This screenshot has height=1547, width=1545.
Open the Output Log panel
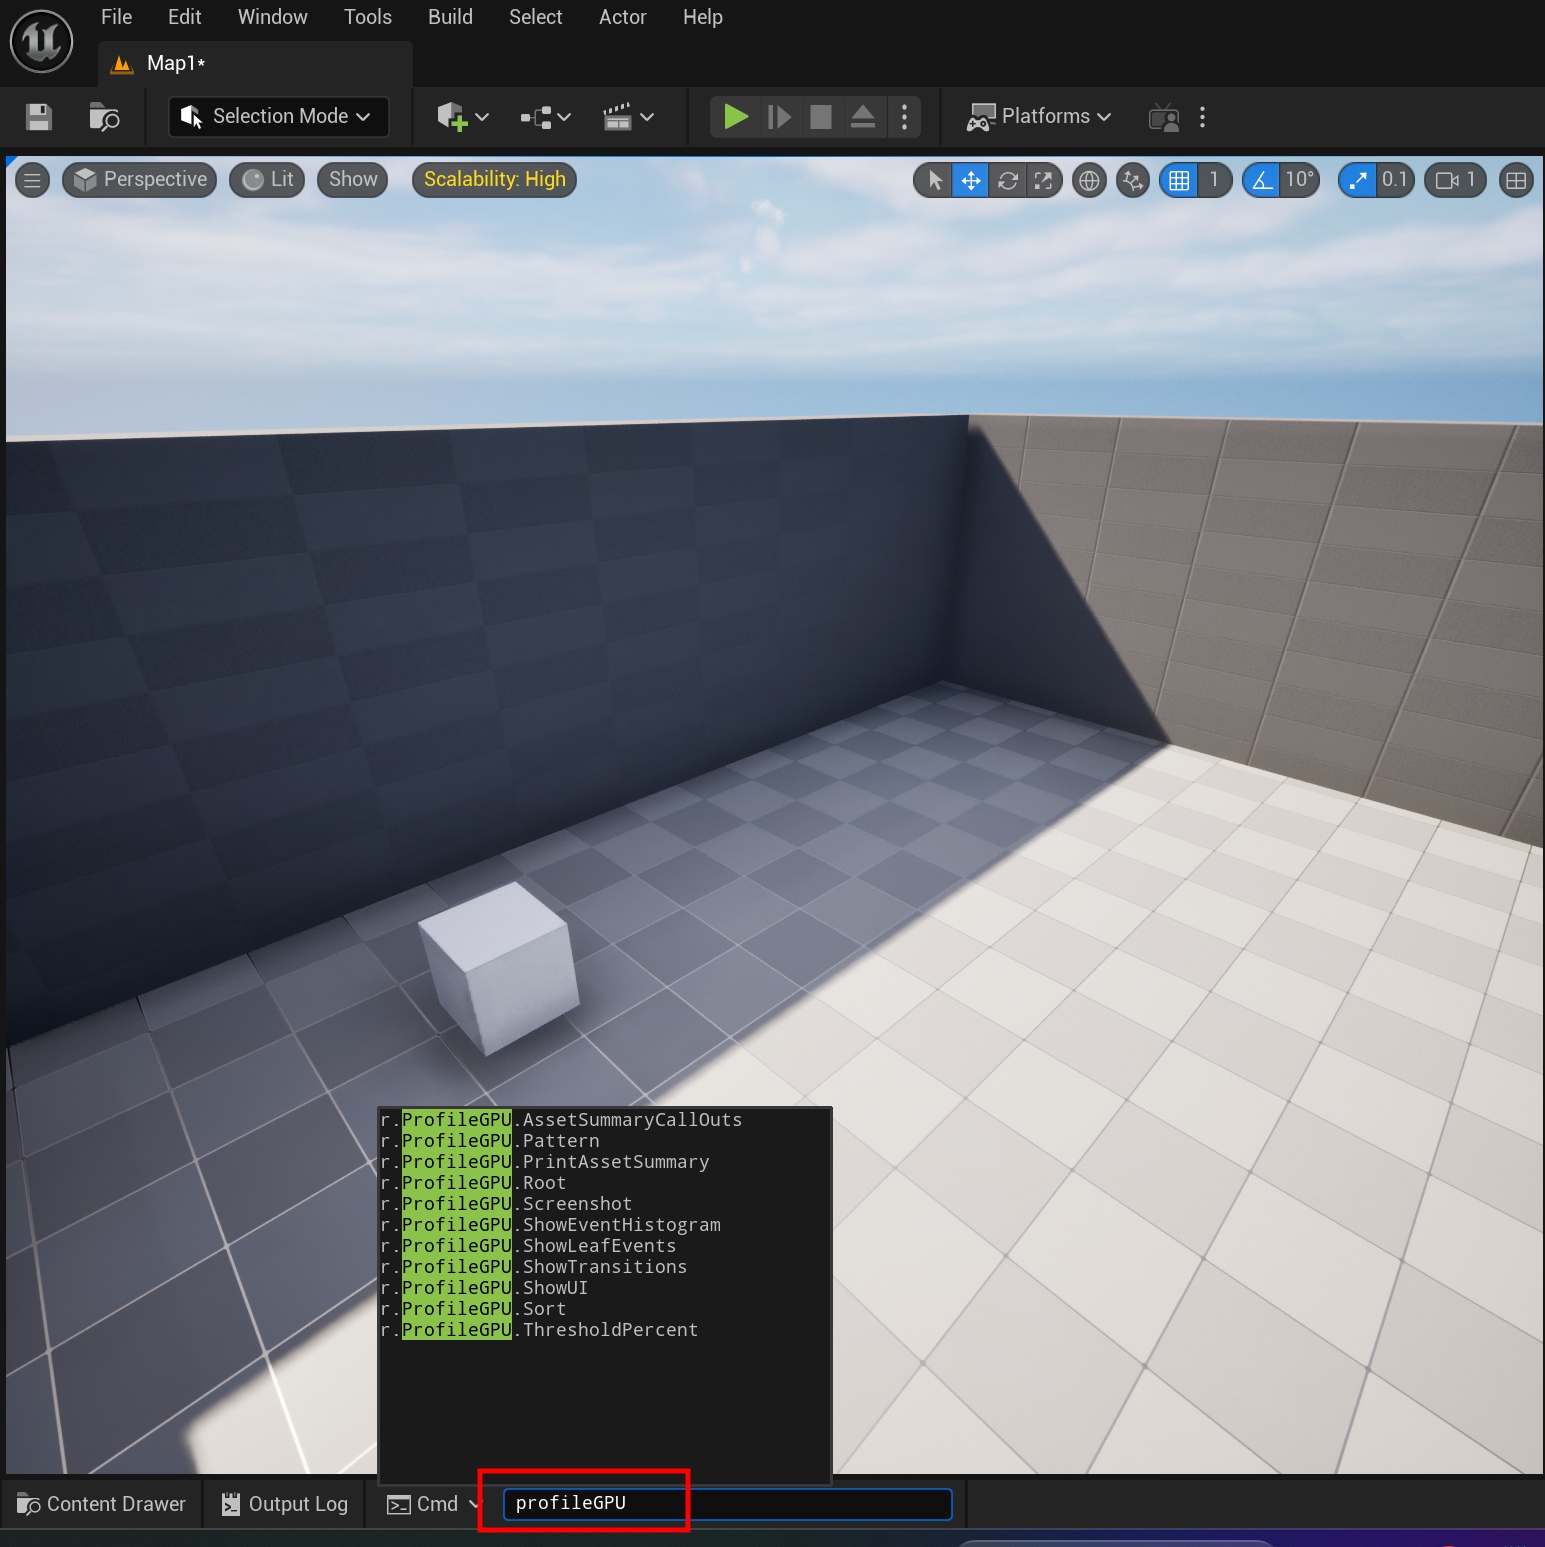[x=284, y=1504]
